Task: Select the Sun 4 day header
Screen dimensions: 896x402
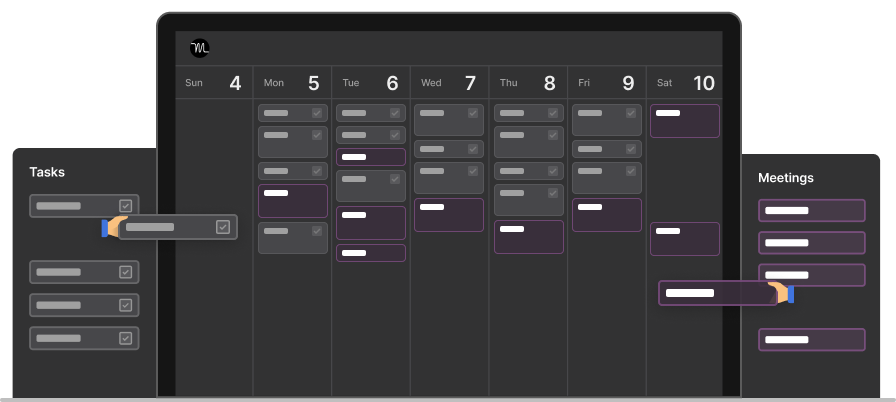Action: [213, 83]
